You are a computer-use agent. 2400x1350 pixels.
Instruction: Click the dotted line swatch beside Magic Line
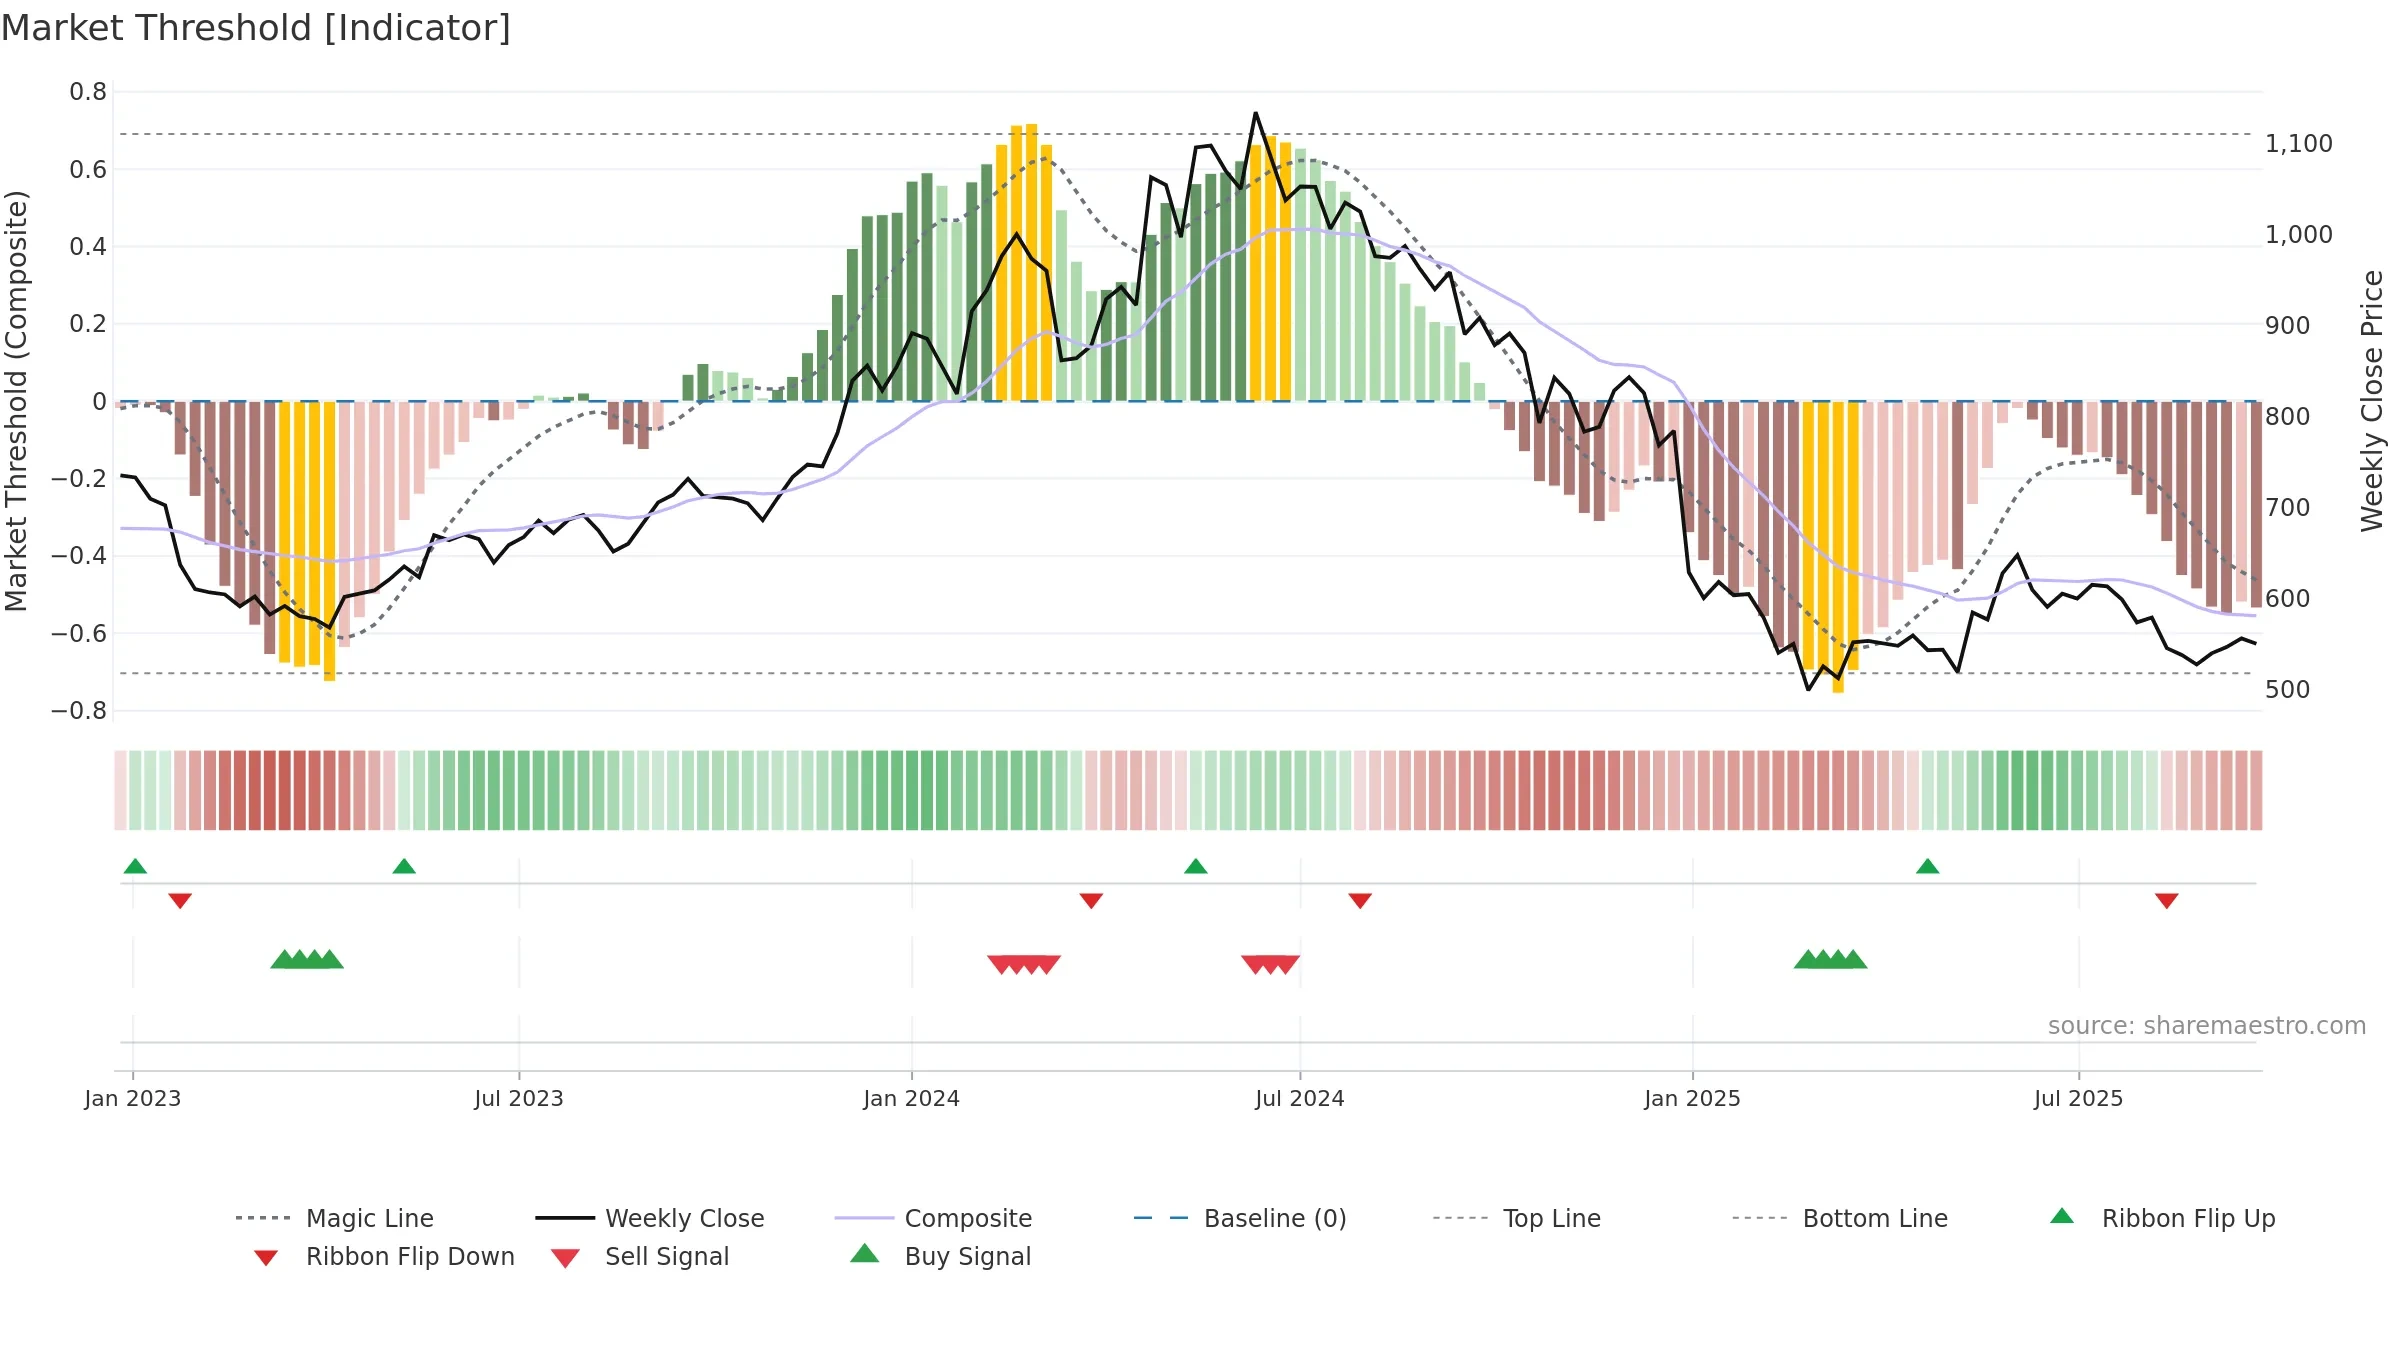tap(263, 1218)
